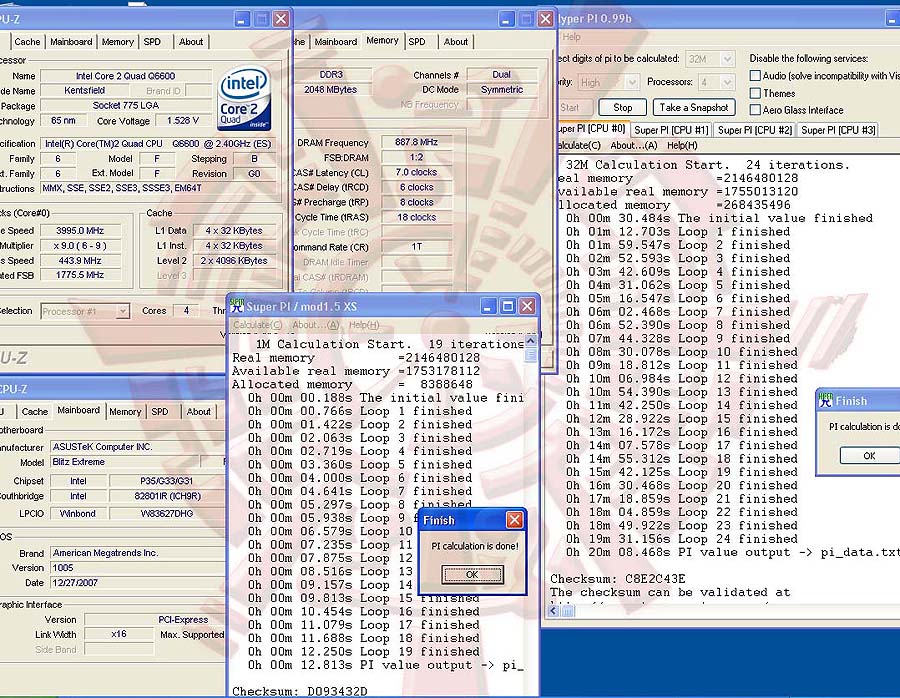Click the BIOS Date 12/27/2007 field
The image size is (900, 698).
click(137, 583)
